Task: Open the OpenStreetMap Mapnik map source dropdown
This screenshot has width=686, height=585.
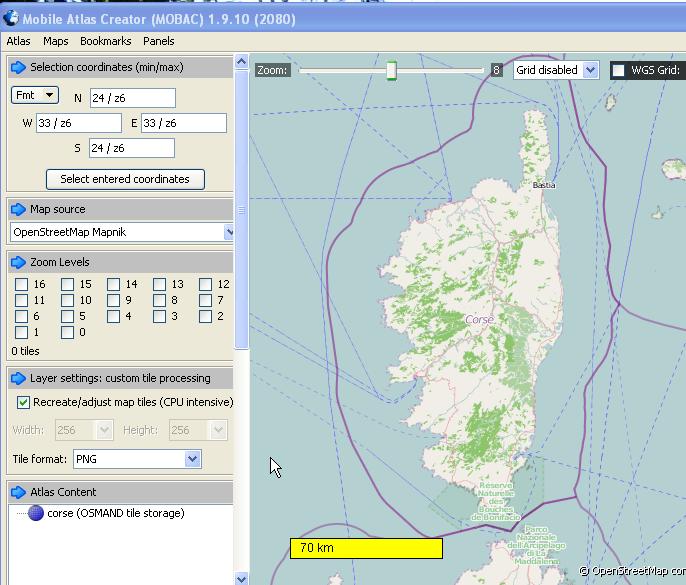Action: tap(121, 232)
